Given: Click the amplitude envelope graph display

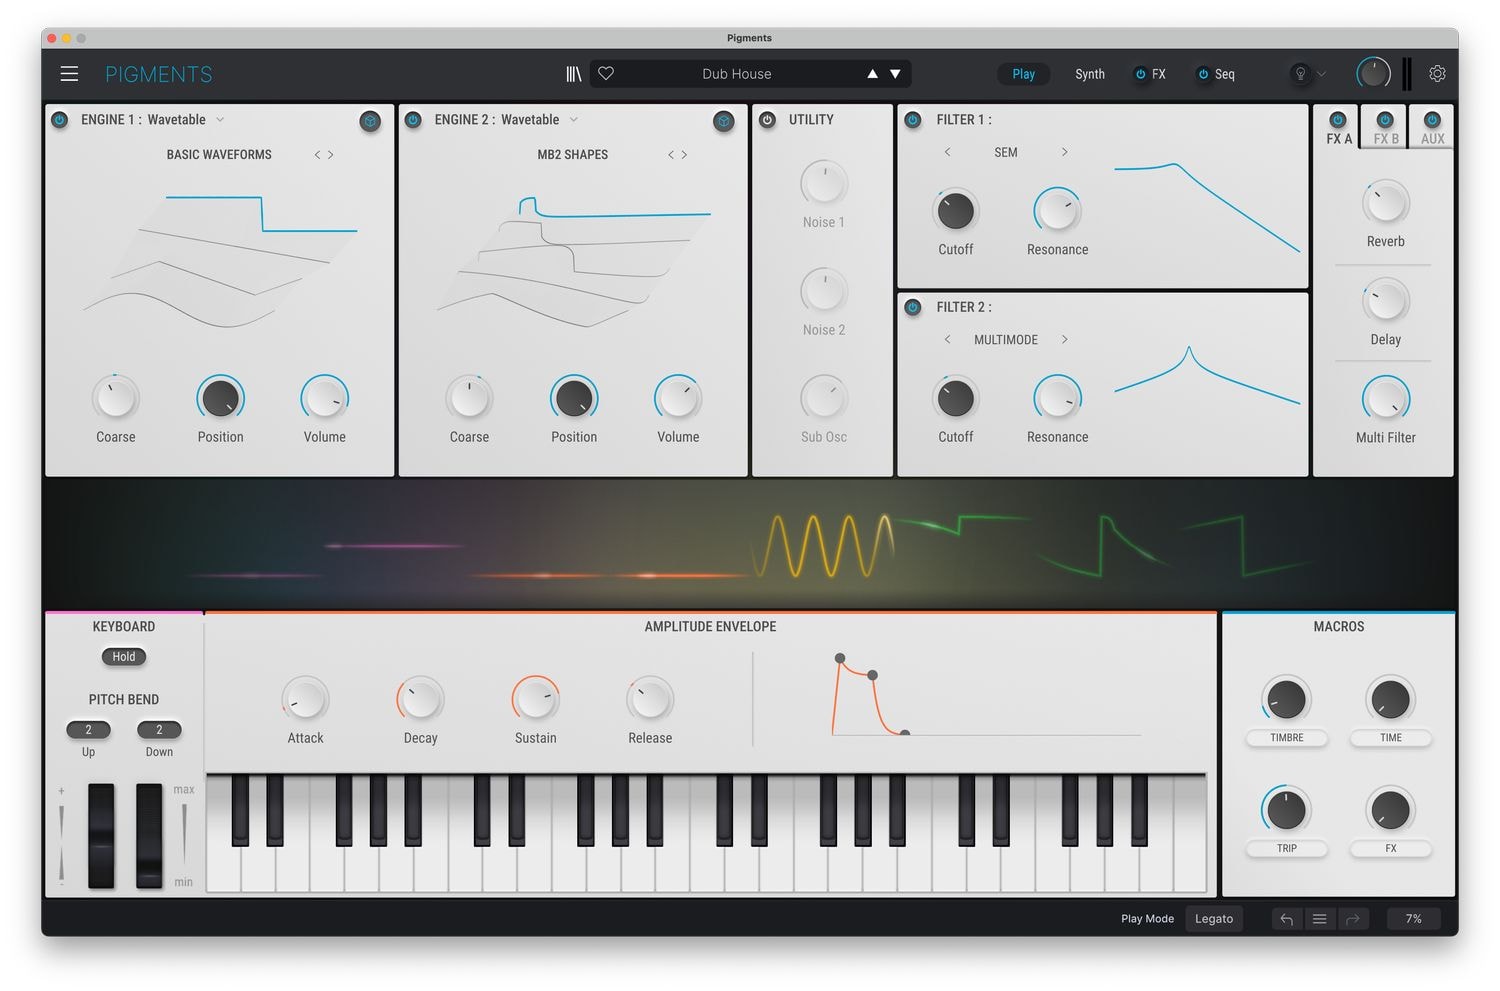Looking at the screenshot, I should 986,696.
